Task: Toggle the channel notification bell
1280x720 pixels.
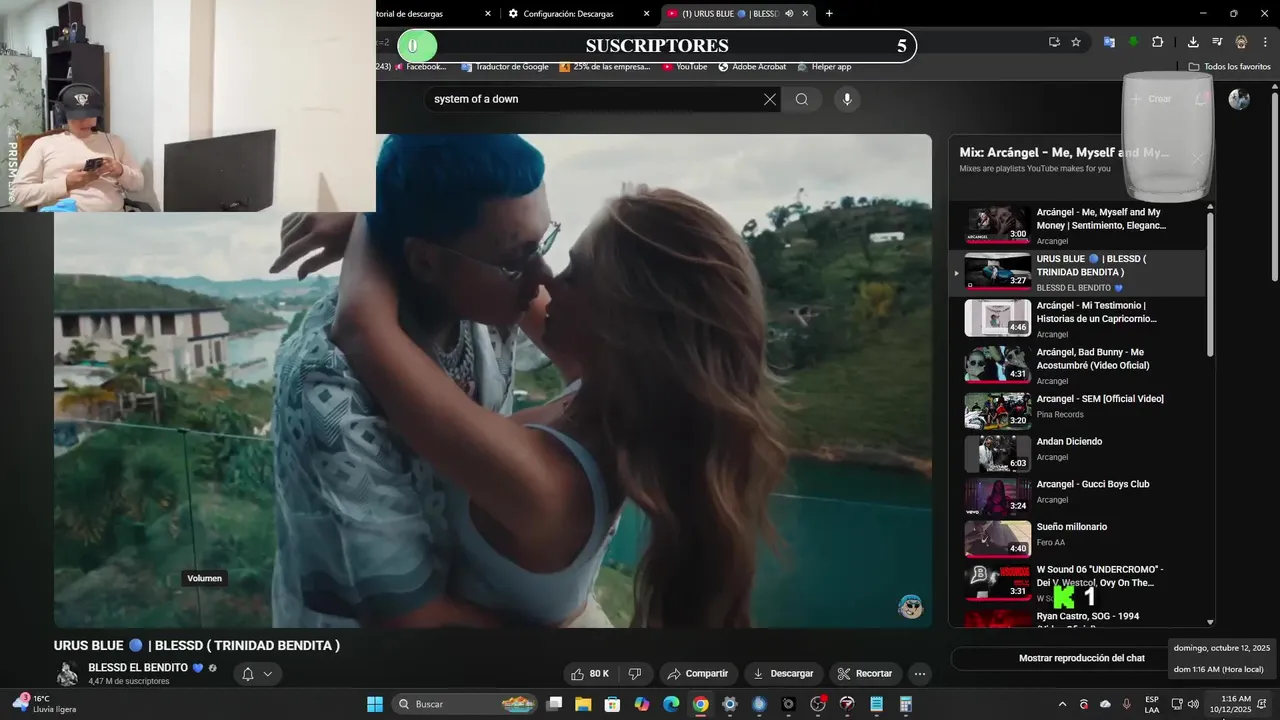Action: click(x=248, y=674)
